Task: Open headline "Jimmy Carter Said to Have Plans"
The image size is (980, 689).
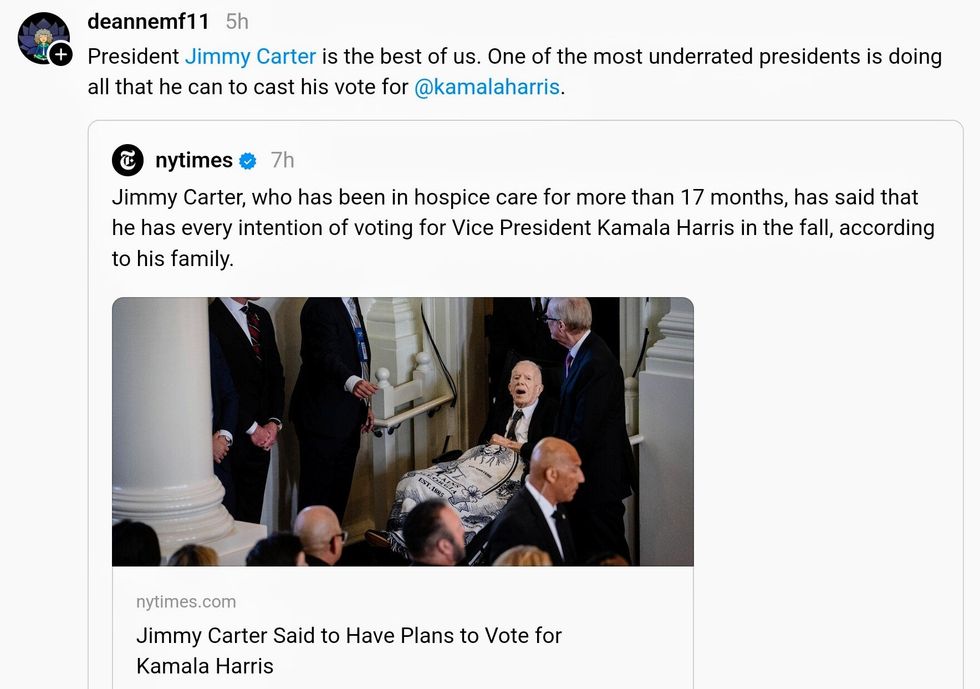Action: click(x=349, y=635)
